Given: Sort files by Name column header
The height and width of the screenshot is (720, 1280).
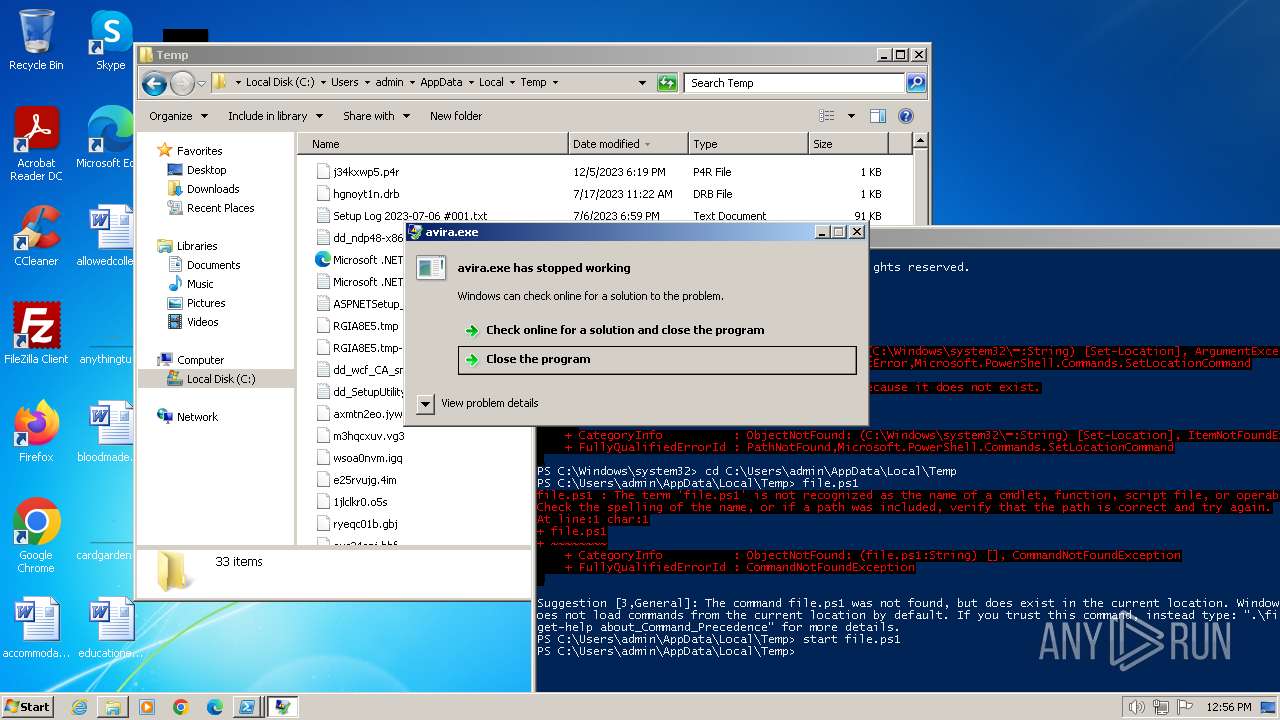Looking at the screenshot, I should pyautogui.click(x=433, y=144).
